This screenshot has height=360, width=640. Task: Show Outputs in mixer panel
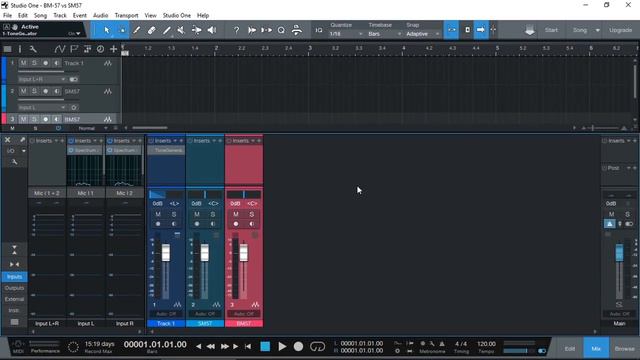(14, 288)
